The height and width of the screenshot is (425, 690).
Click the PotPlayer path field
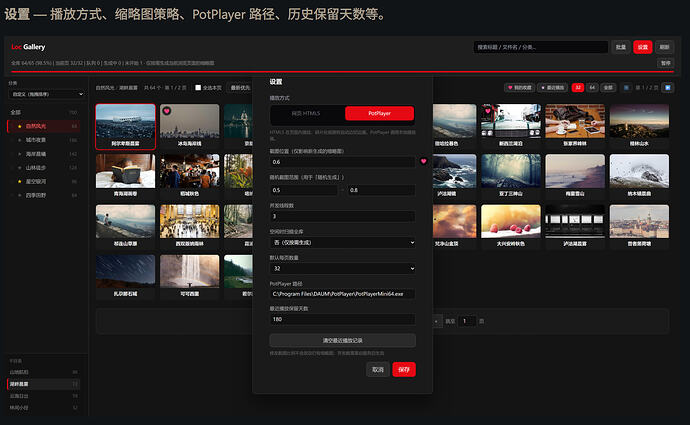(342, 294)
